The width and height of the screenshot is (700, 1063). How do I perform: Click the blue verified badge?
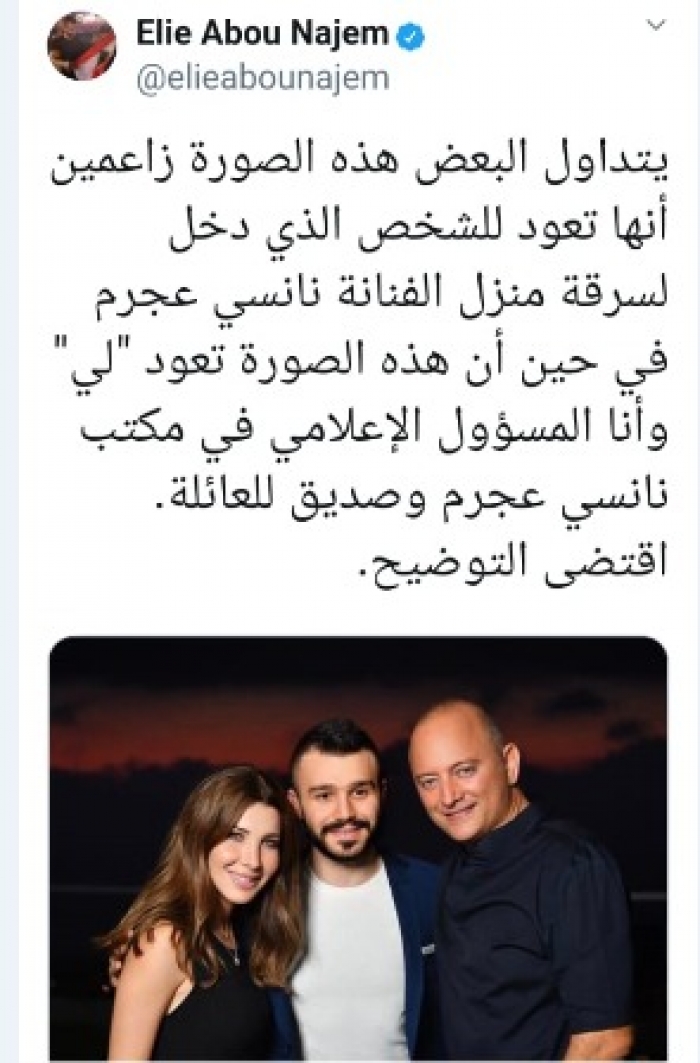[x=410, y=37]
